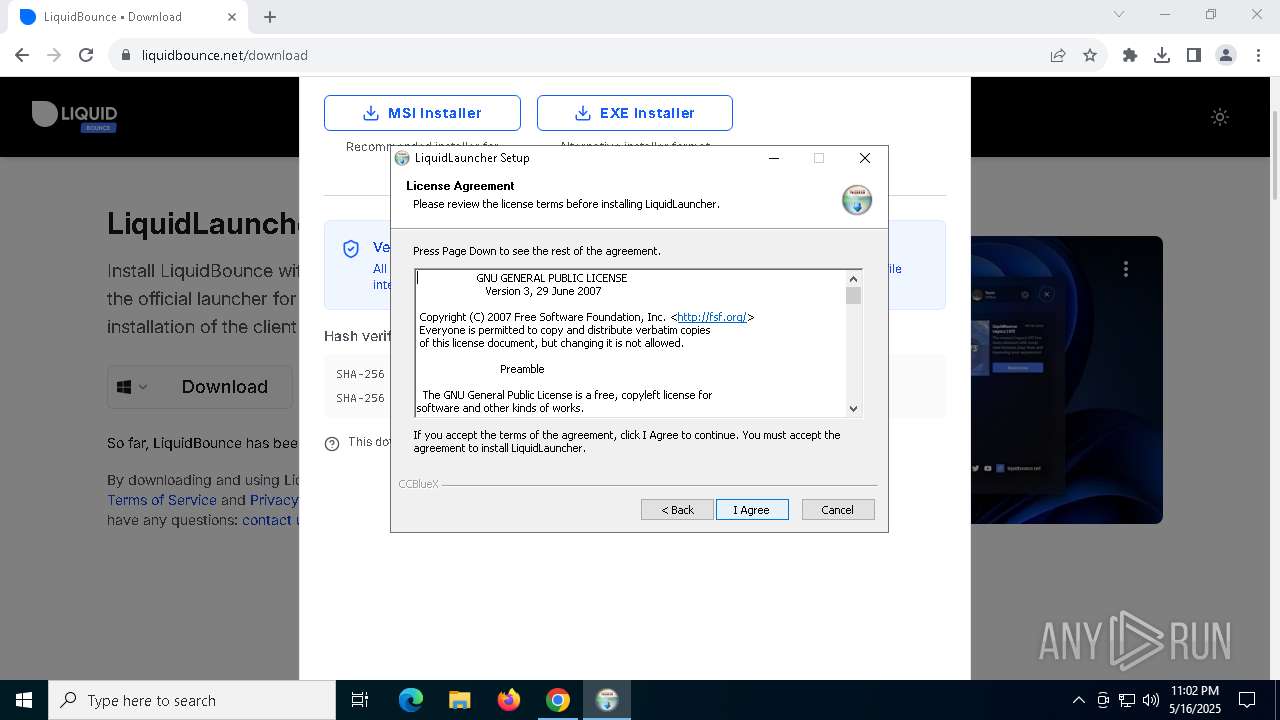Click the contact us link
1280x720 pixels.
[270, 520]
